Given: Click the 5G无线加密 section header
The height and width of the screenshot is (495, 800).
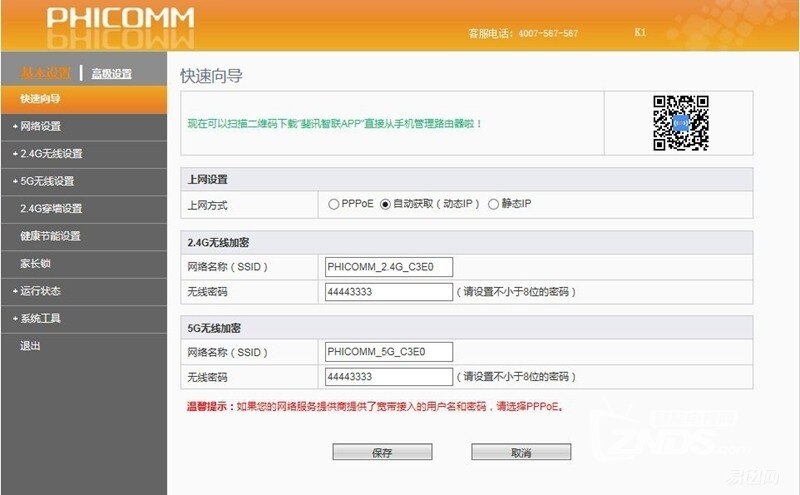Looking at the screenshot, I should 466,328.
